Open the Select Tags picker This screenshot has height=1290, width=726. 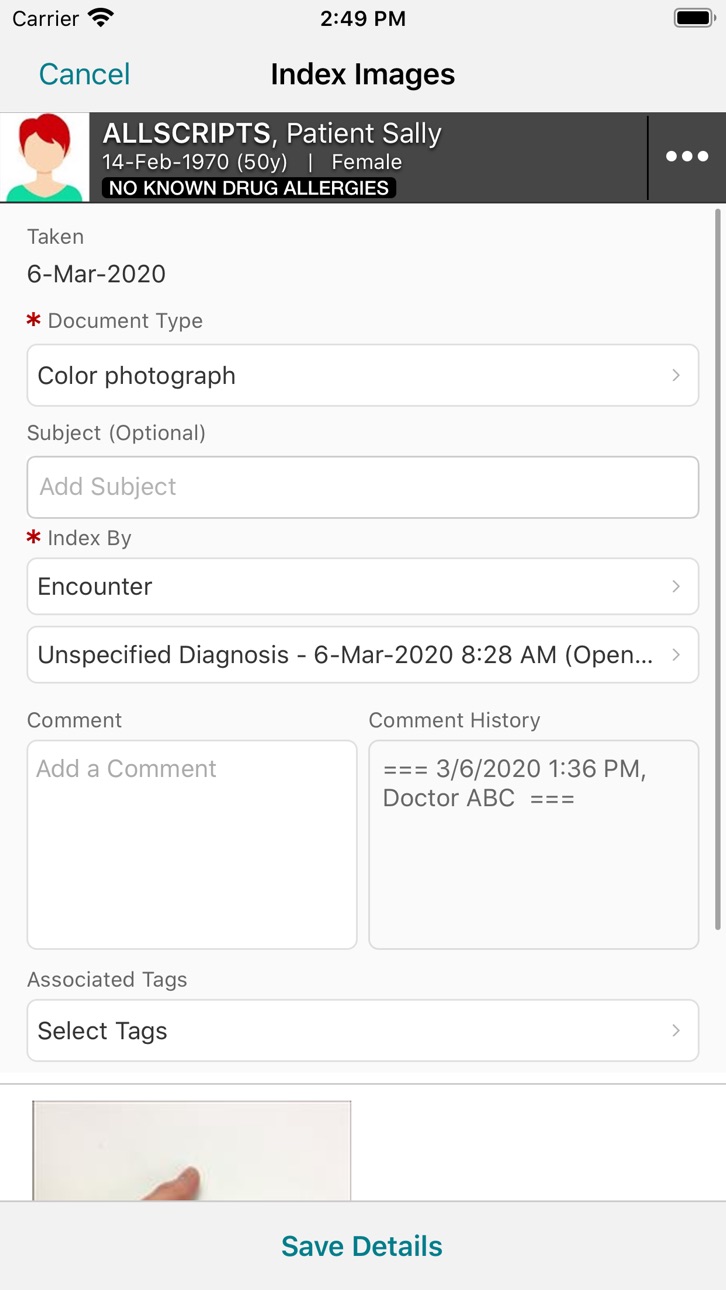coord(363,1030)
